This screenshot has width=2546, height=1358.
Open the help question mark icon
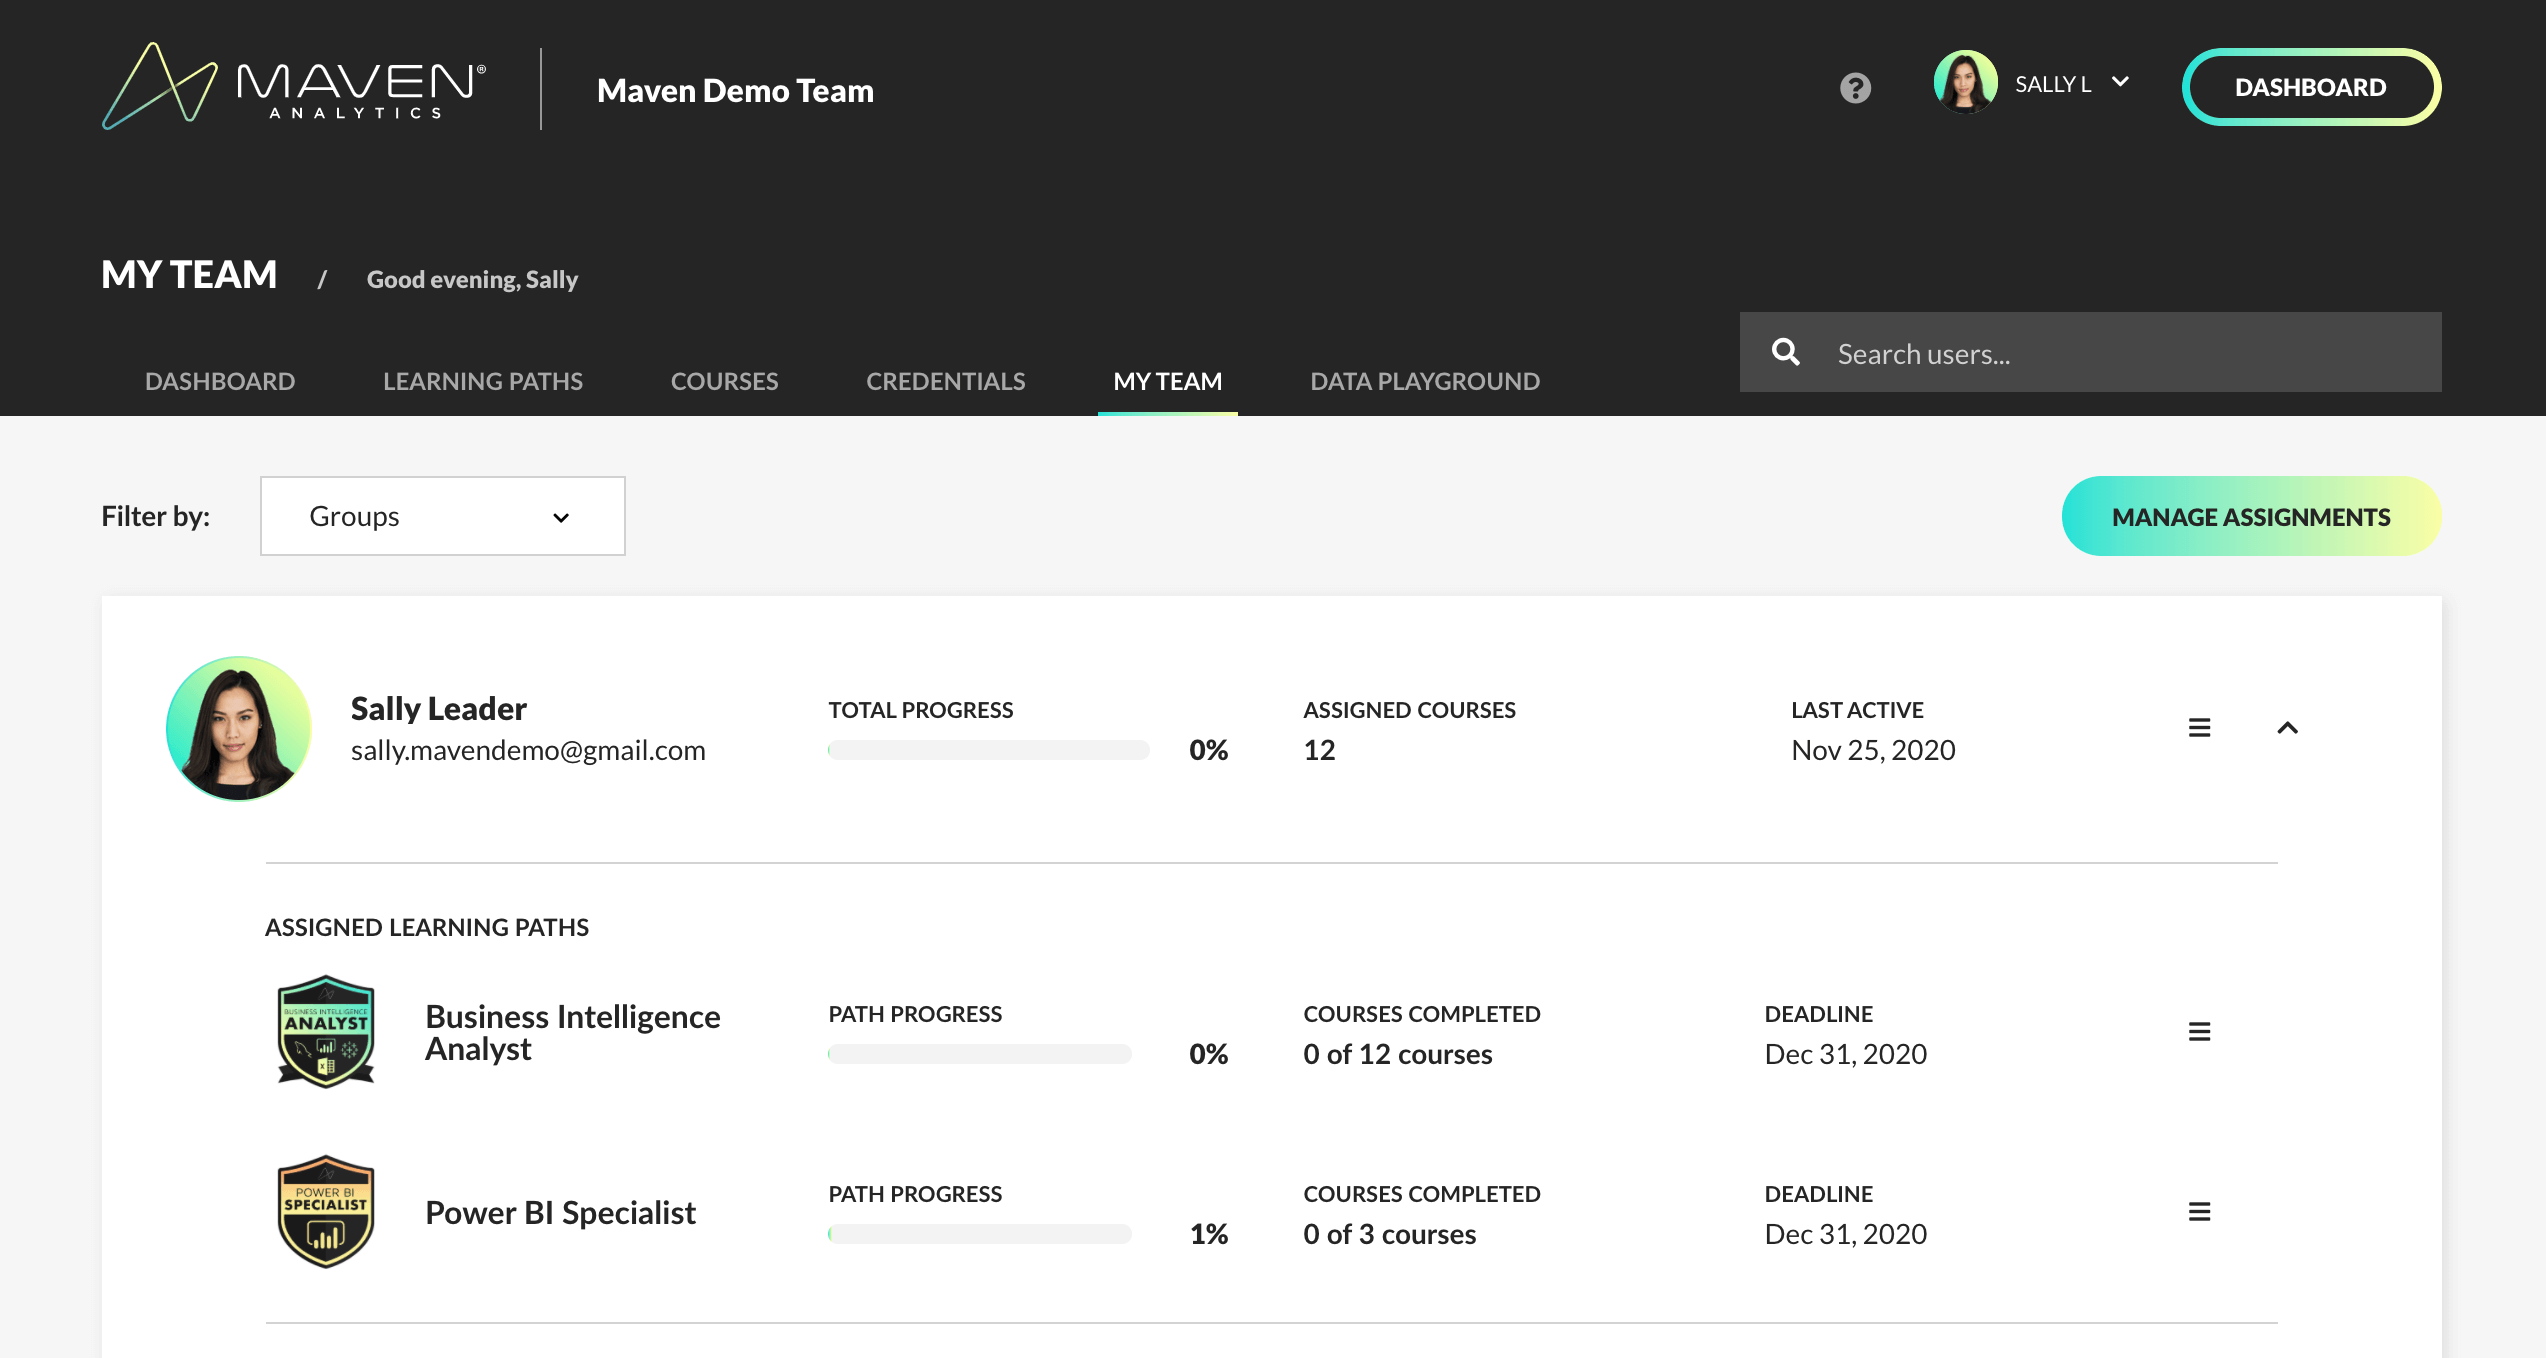pos(1855,88)
